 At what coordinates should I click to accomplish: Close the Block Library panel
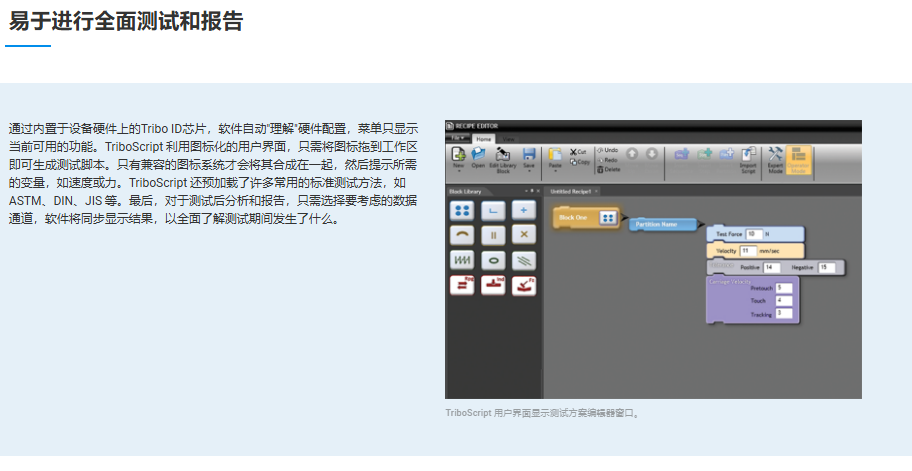(538, 191)
